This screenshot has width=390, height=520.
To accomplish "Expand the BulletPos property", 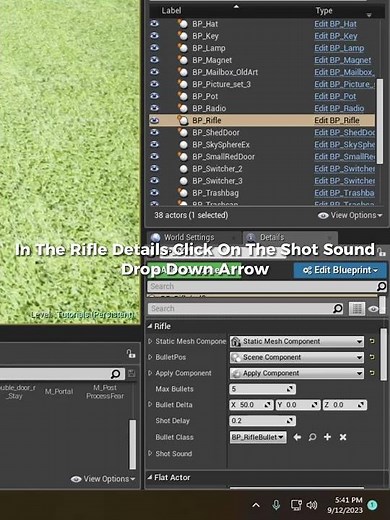I will [150, 357].
